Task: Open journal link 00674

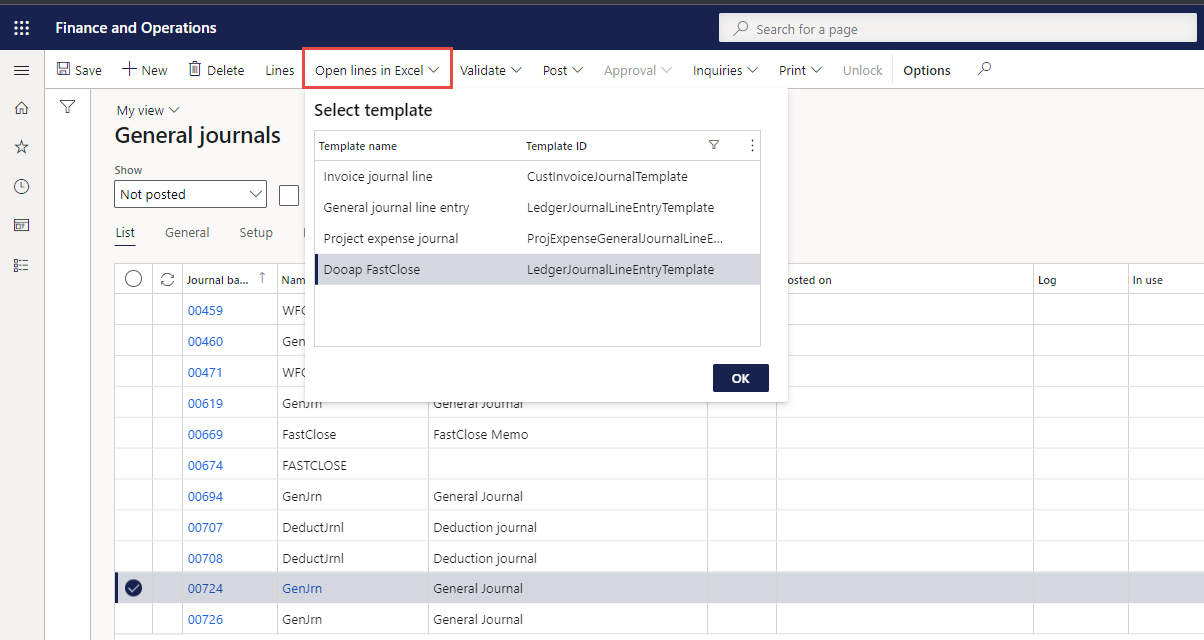Action: [x=205, y=465]
